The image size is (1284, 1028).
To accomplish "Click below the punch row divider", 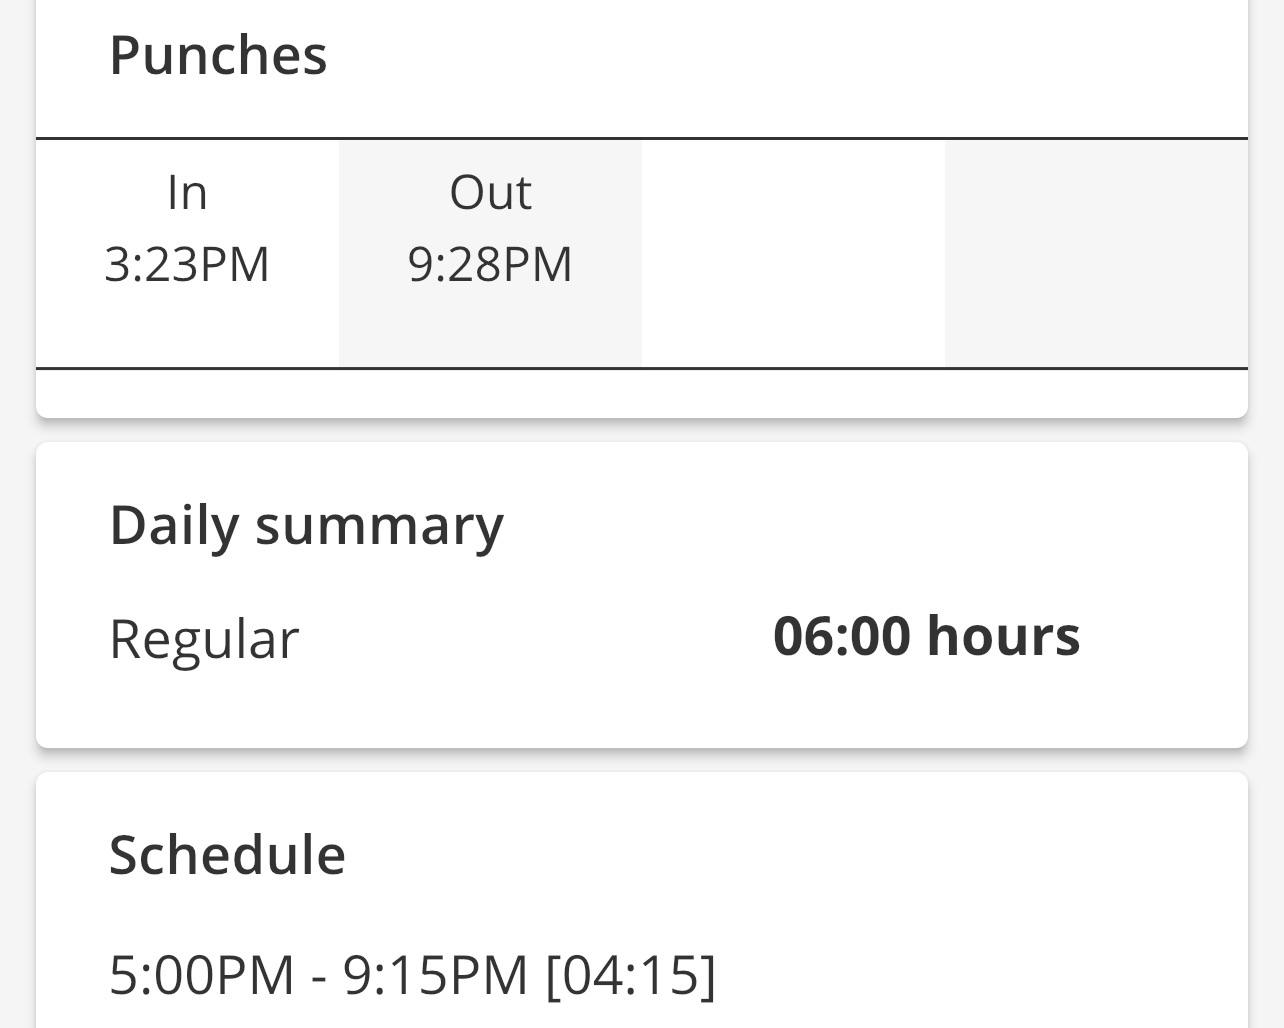I will coord(640,390).
